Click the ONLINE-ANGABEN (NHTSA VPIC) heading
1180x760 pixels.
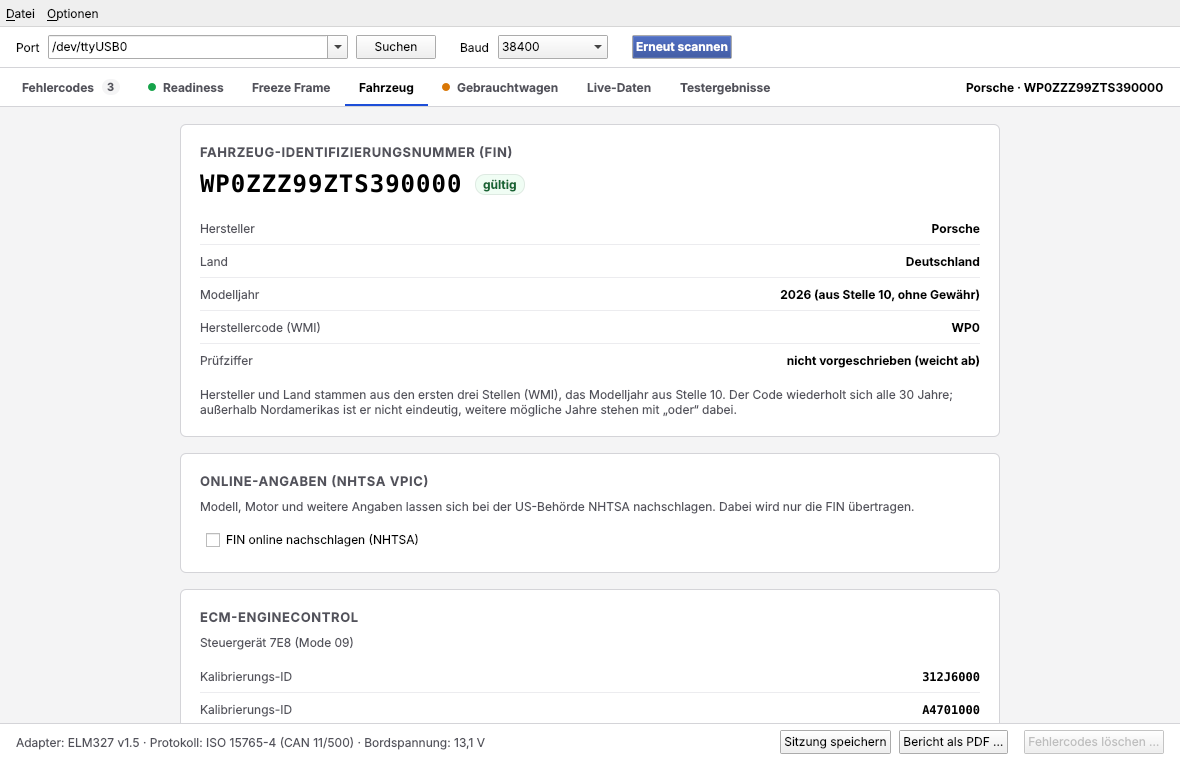pyautogui.click(x=314, y=481)
